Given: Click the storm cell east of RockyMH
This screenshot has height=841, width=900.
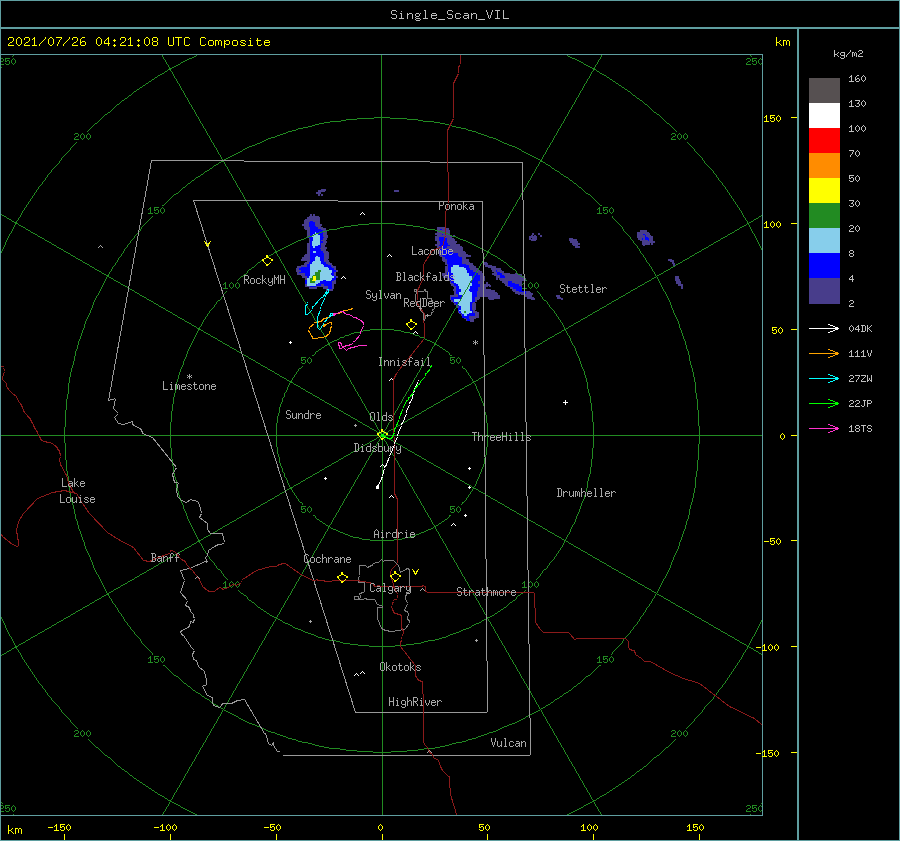Looking at the screenshot, I should click(317, 254).
